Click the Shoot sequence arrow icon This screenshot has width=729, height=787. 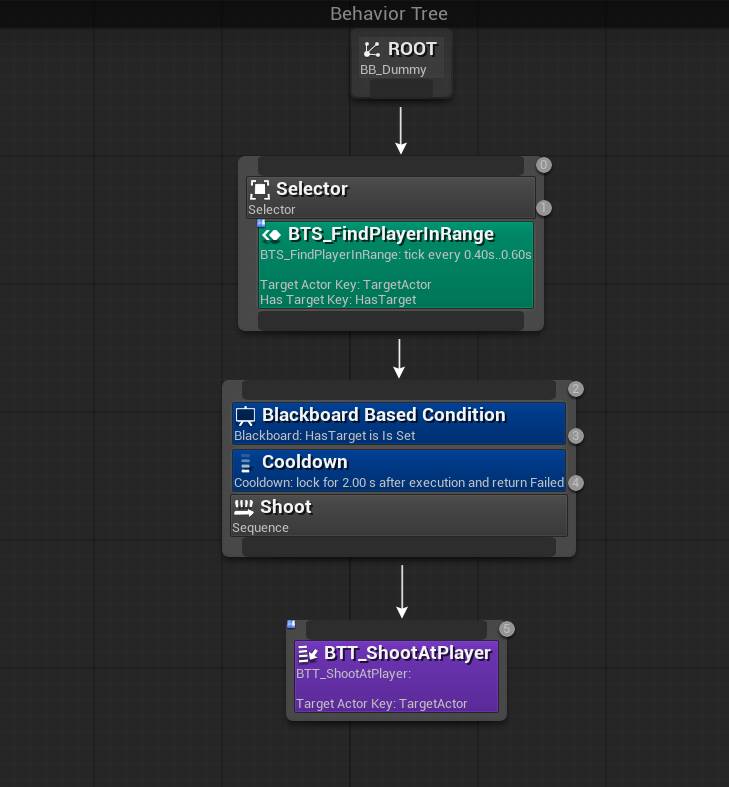(244, 508)
